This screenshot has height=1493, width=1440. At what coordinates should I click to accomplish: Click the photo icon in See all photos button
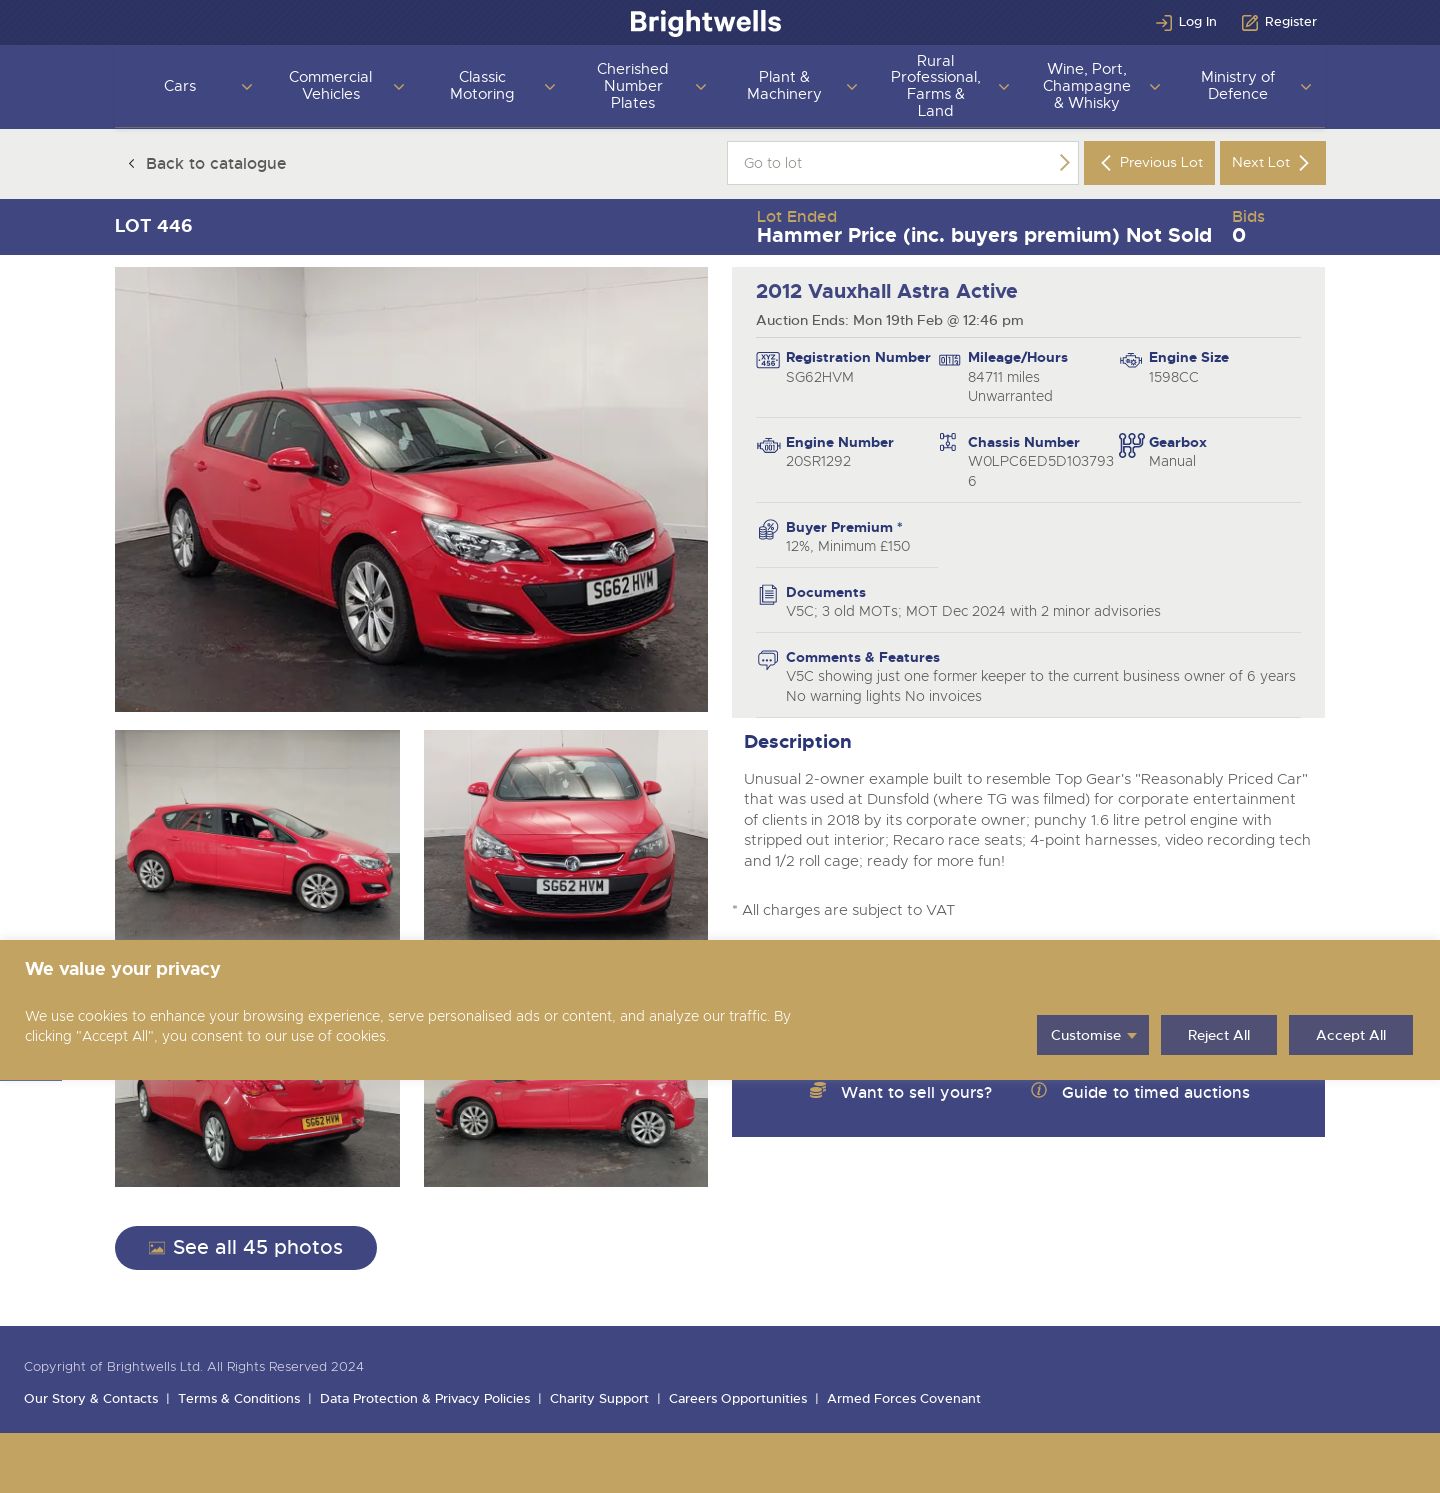(157, 1248)
